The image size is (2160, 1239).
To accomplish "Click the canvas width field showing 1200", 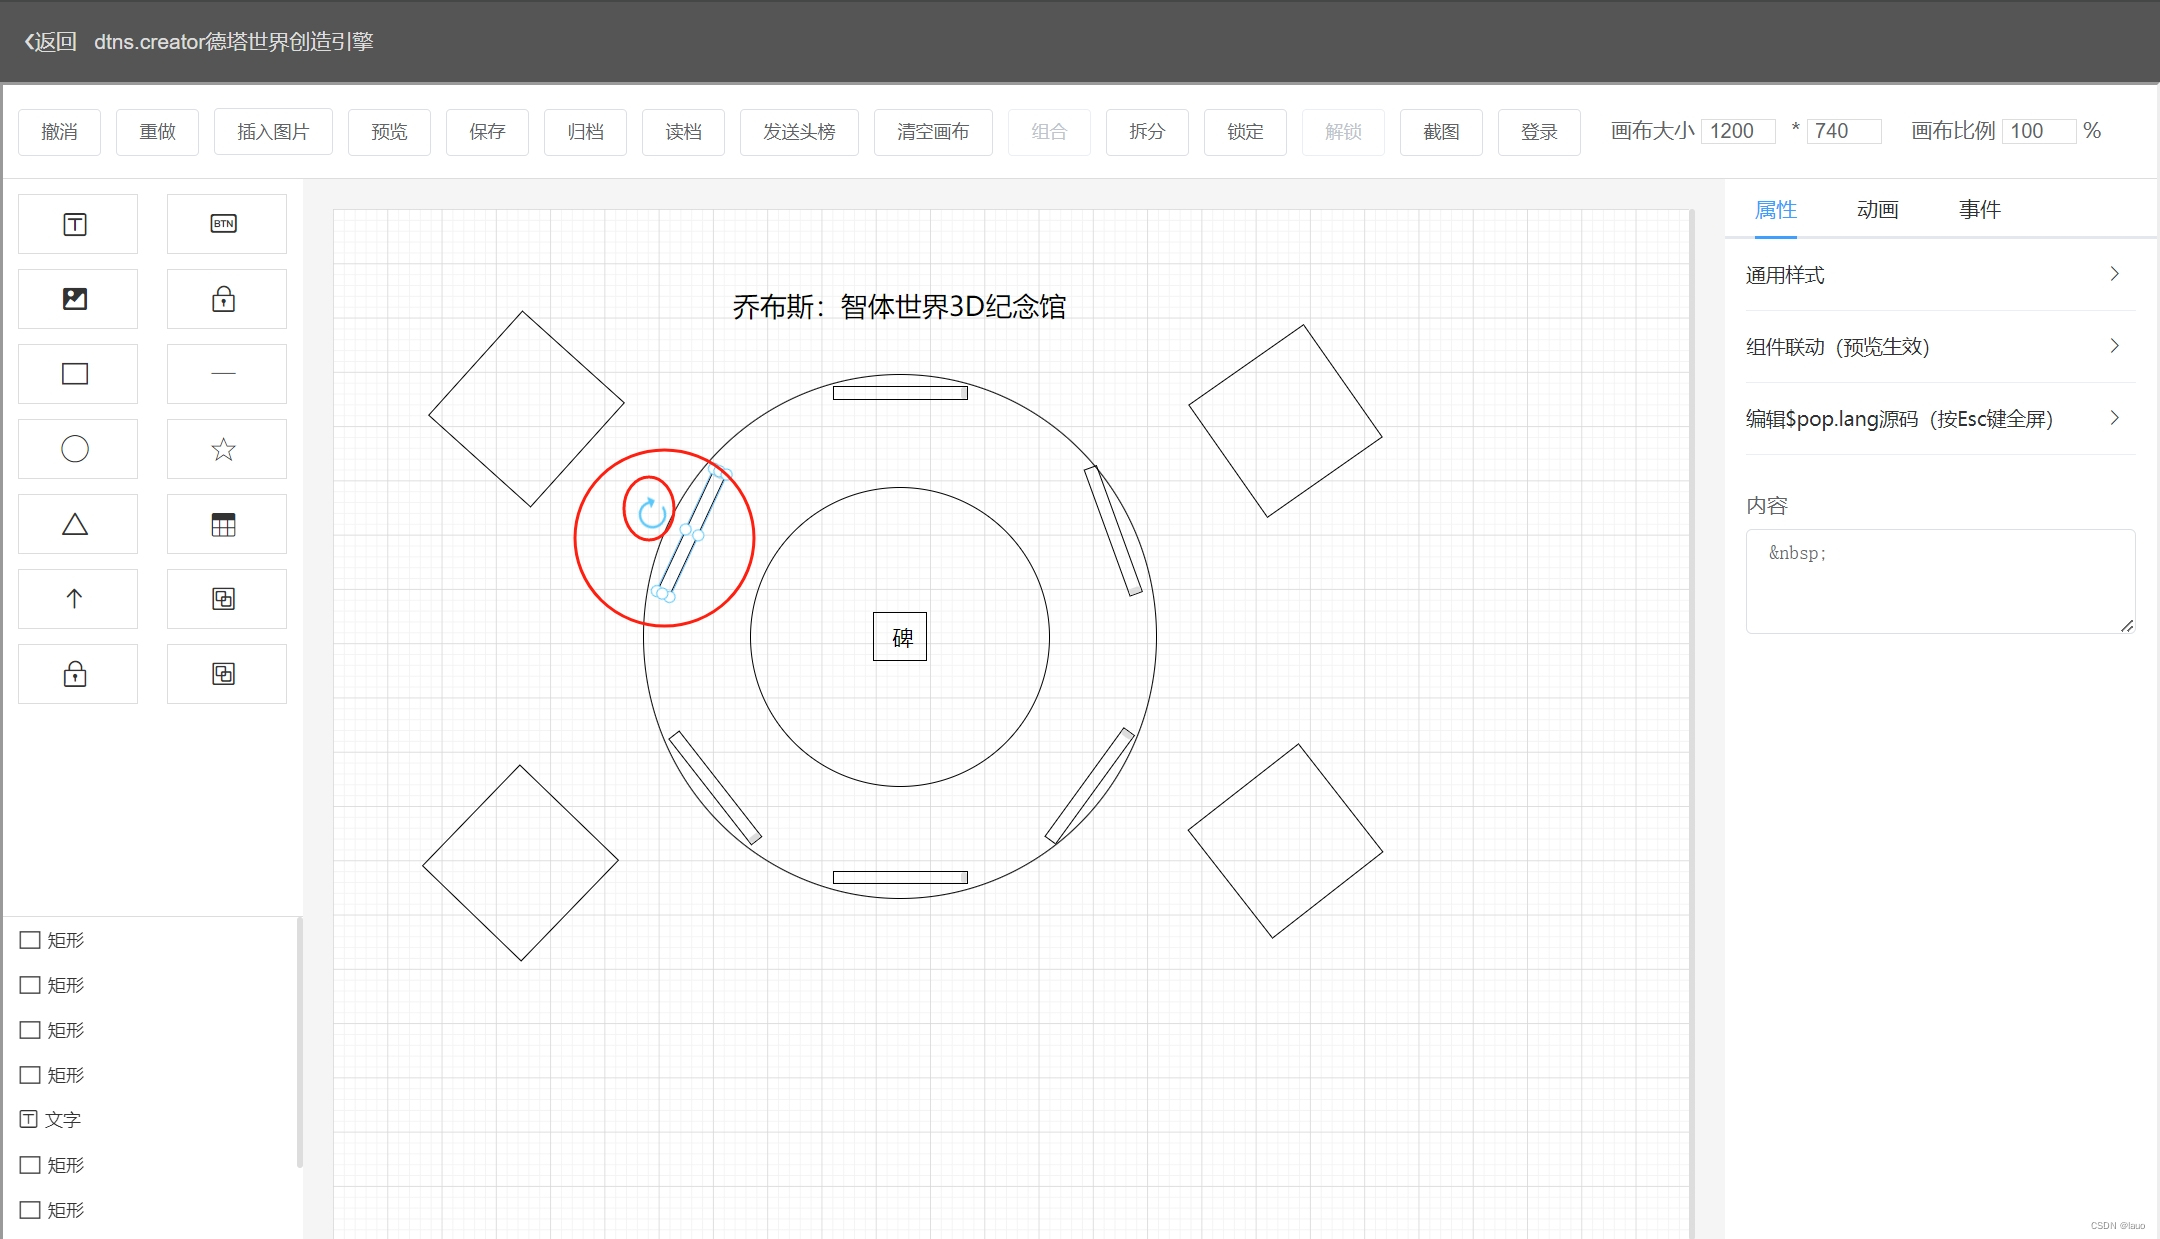I will tap(1738, 131).
